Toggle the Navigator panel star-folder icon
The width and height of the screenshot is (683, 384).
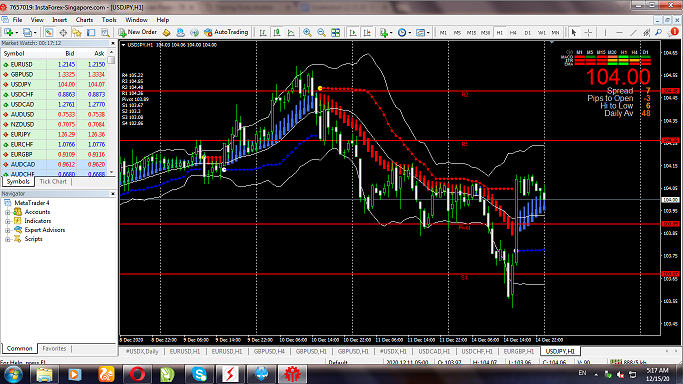coord(77,32)
